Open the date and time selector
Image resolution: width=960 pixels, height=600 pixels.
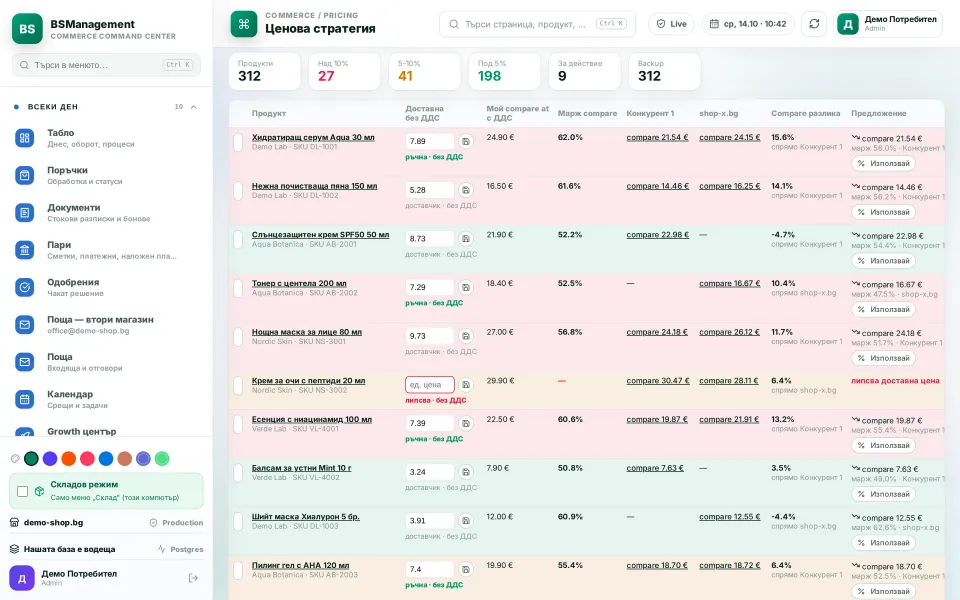tap(748, 24)
